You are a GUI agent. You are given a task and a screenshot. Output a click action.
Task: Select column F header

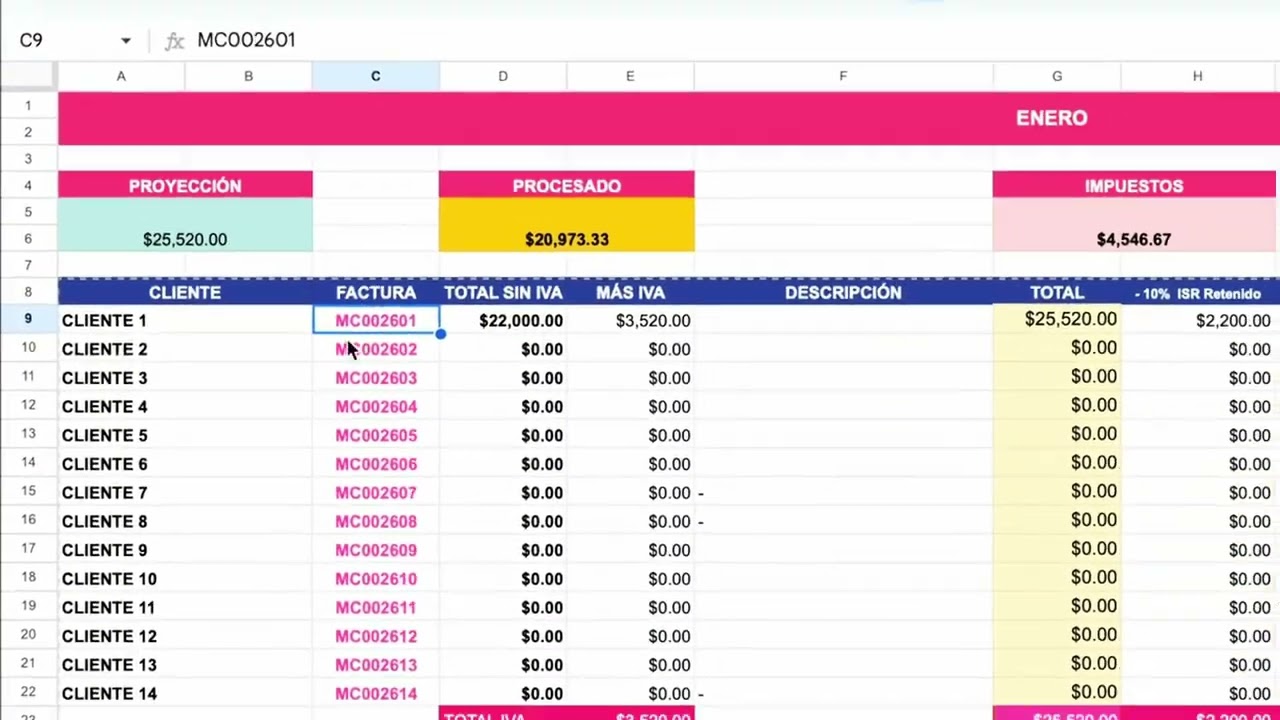coord(843,76)
